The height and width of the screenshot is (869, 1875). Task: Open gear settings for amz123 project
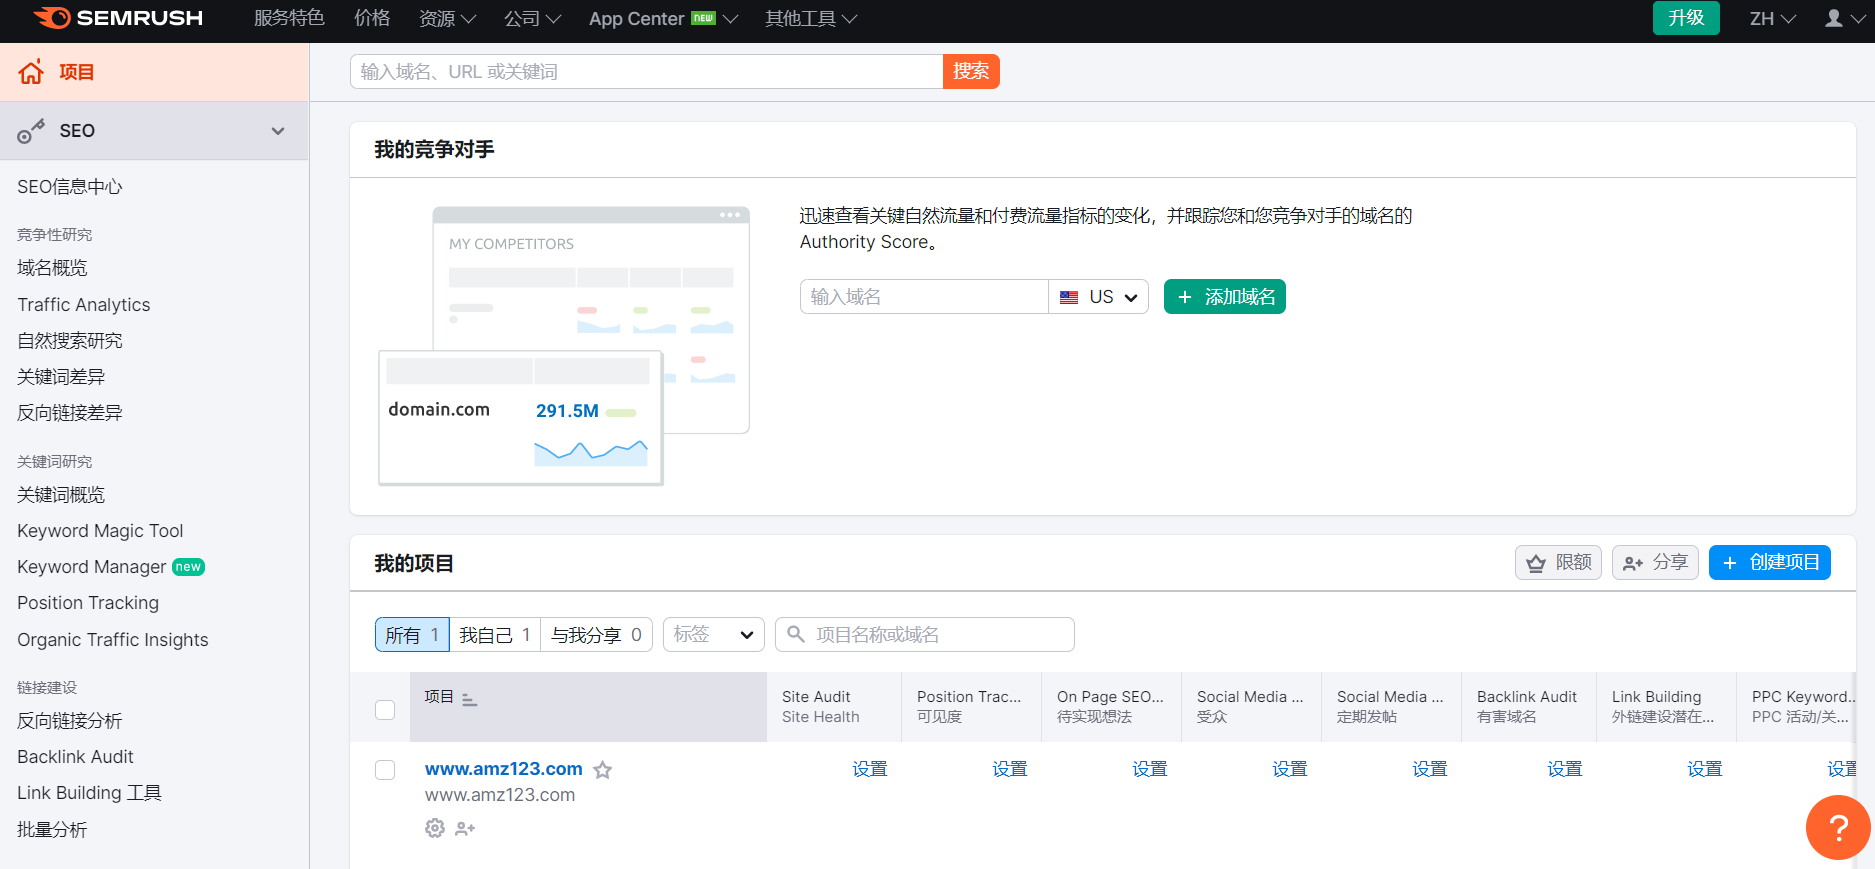(x=435, y=828)
